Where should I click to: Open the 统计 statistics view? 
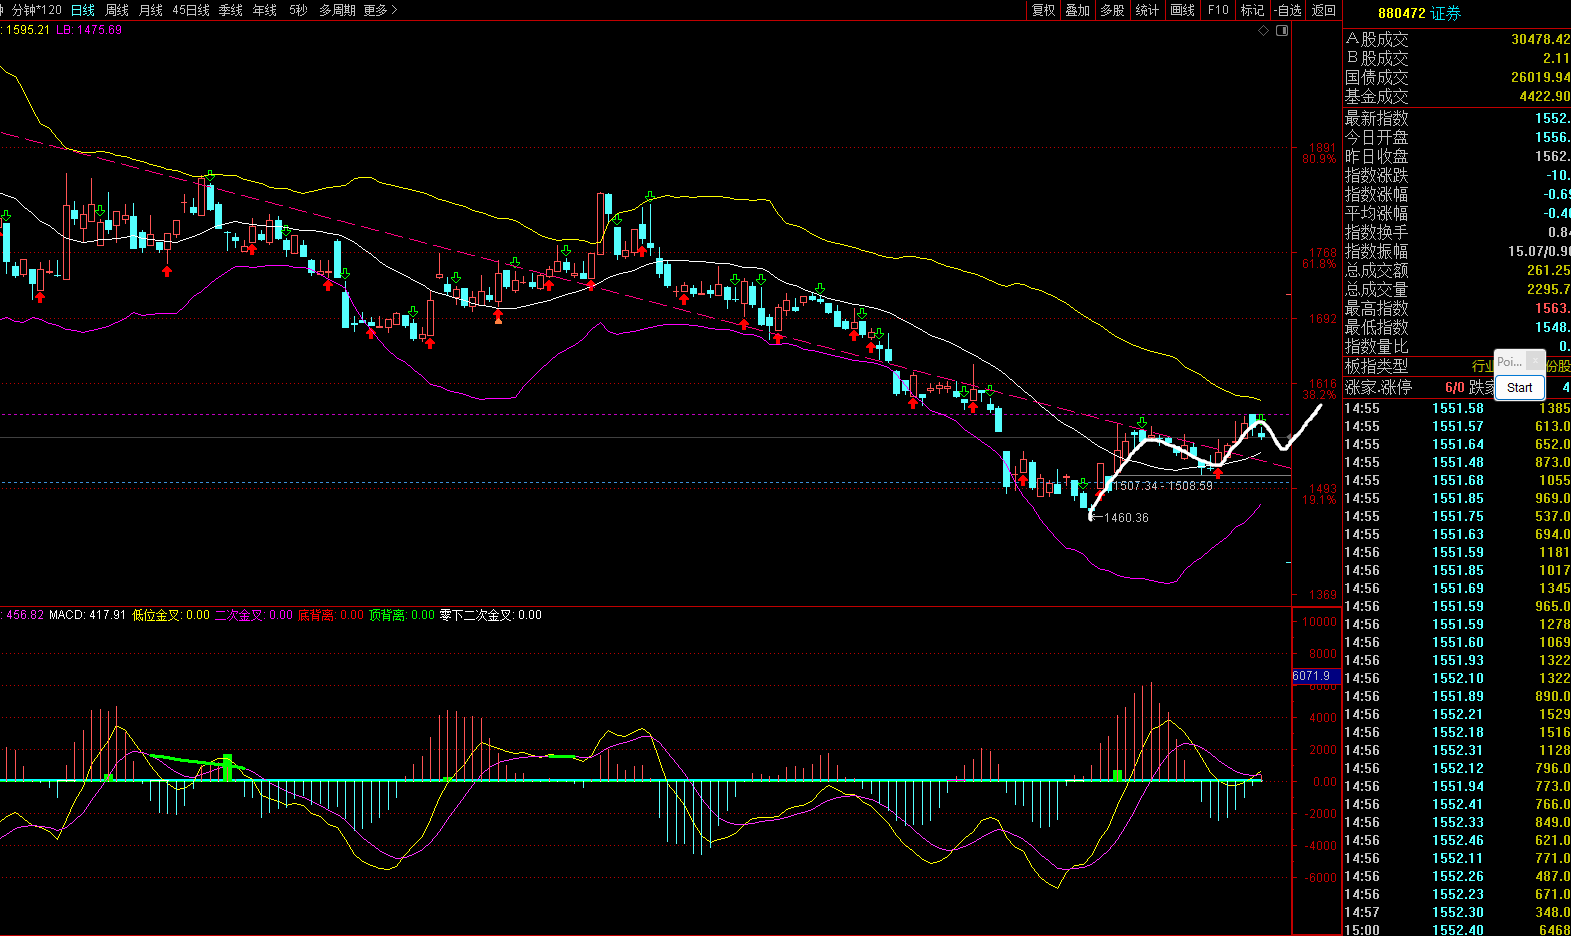pyautogui.click(x=1148, y=10)
